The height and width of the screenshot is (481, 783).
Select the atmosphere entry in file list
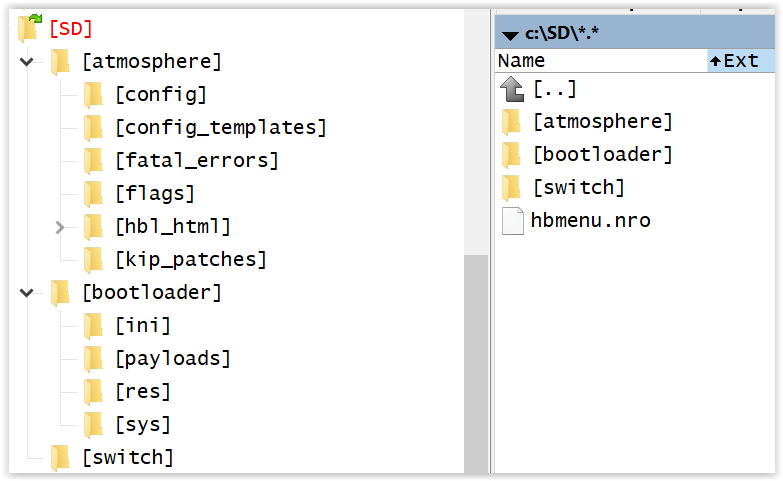click(x=603, y=122)
